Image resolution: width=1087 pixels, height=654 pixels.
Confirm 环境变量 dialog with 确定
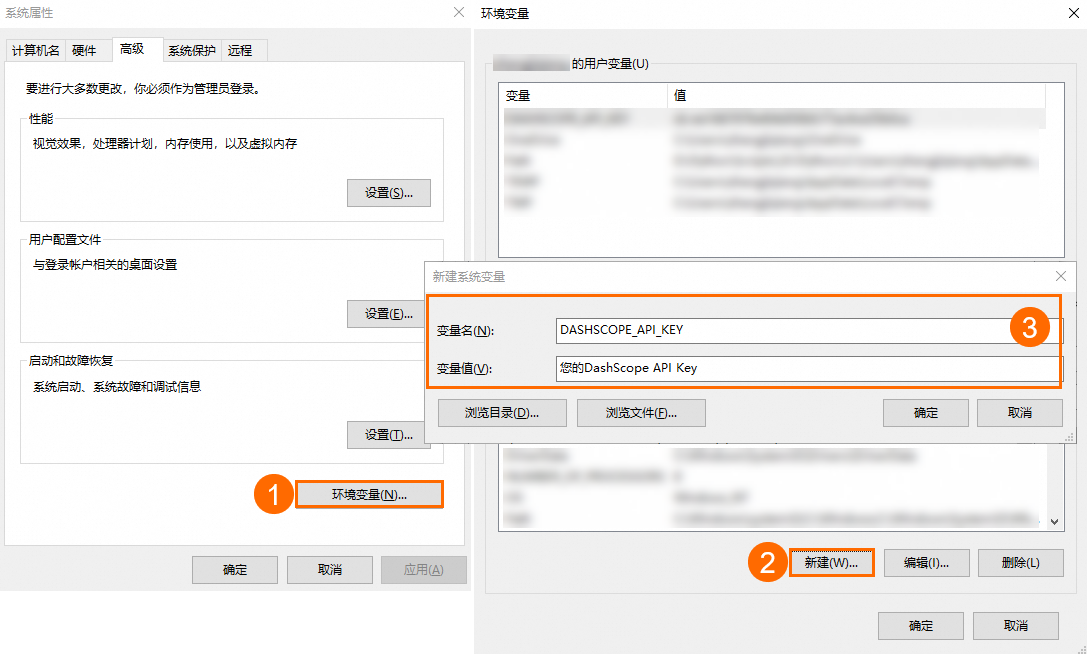pyautogui.click(x=921, y=626)
